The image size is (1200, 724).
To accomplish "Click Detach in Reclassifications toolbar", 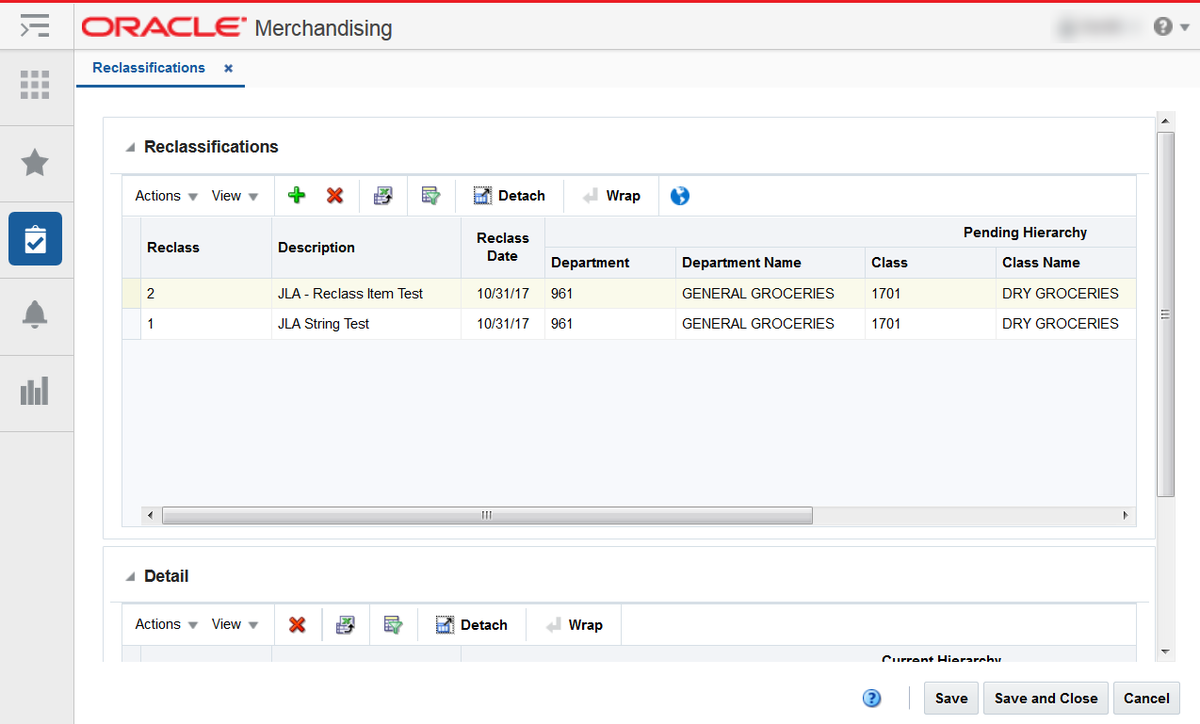I will point(509,196).
